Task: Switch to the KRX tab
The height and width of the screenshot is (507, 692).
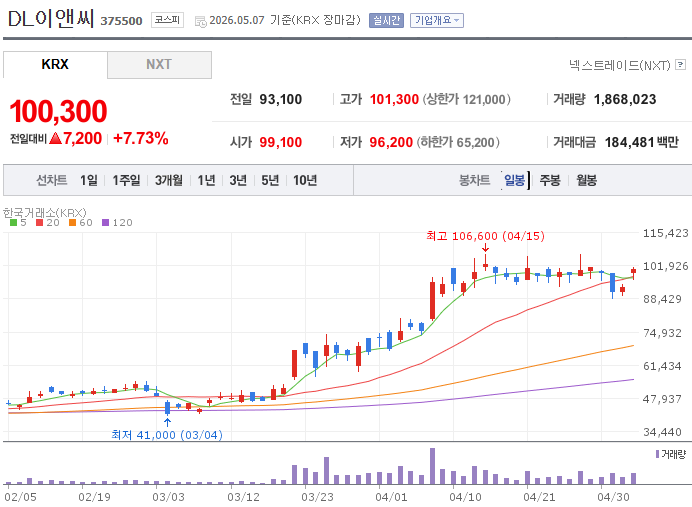Action: 55,64
